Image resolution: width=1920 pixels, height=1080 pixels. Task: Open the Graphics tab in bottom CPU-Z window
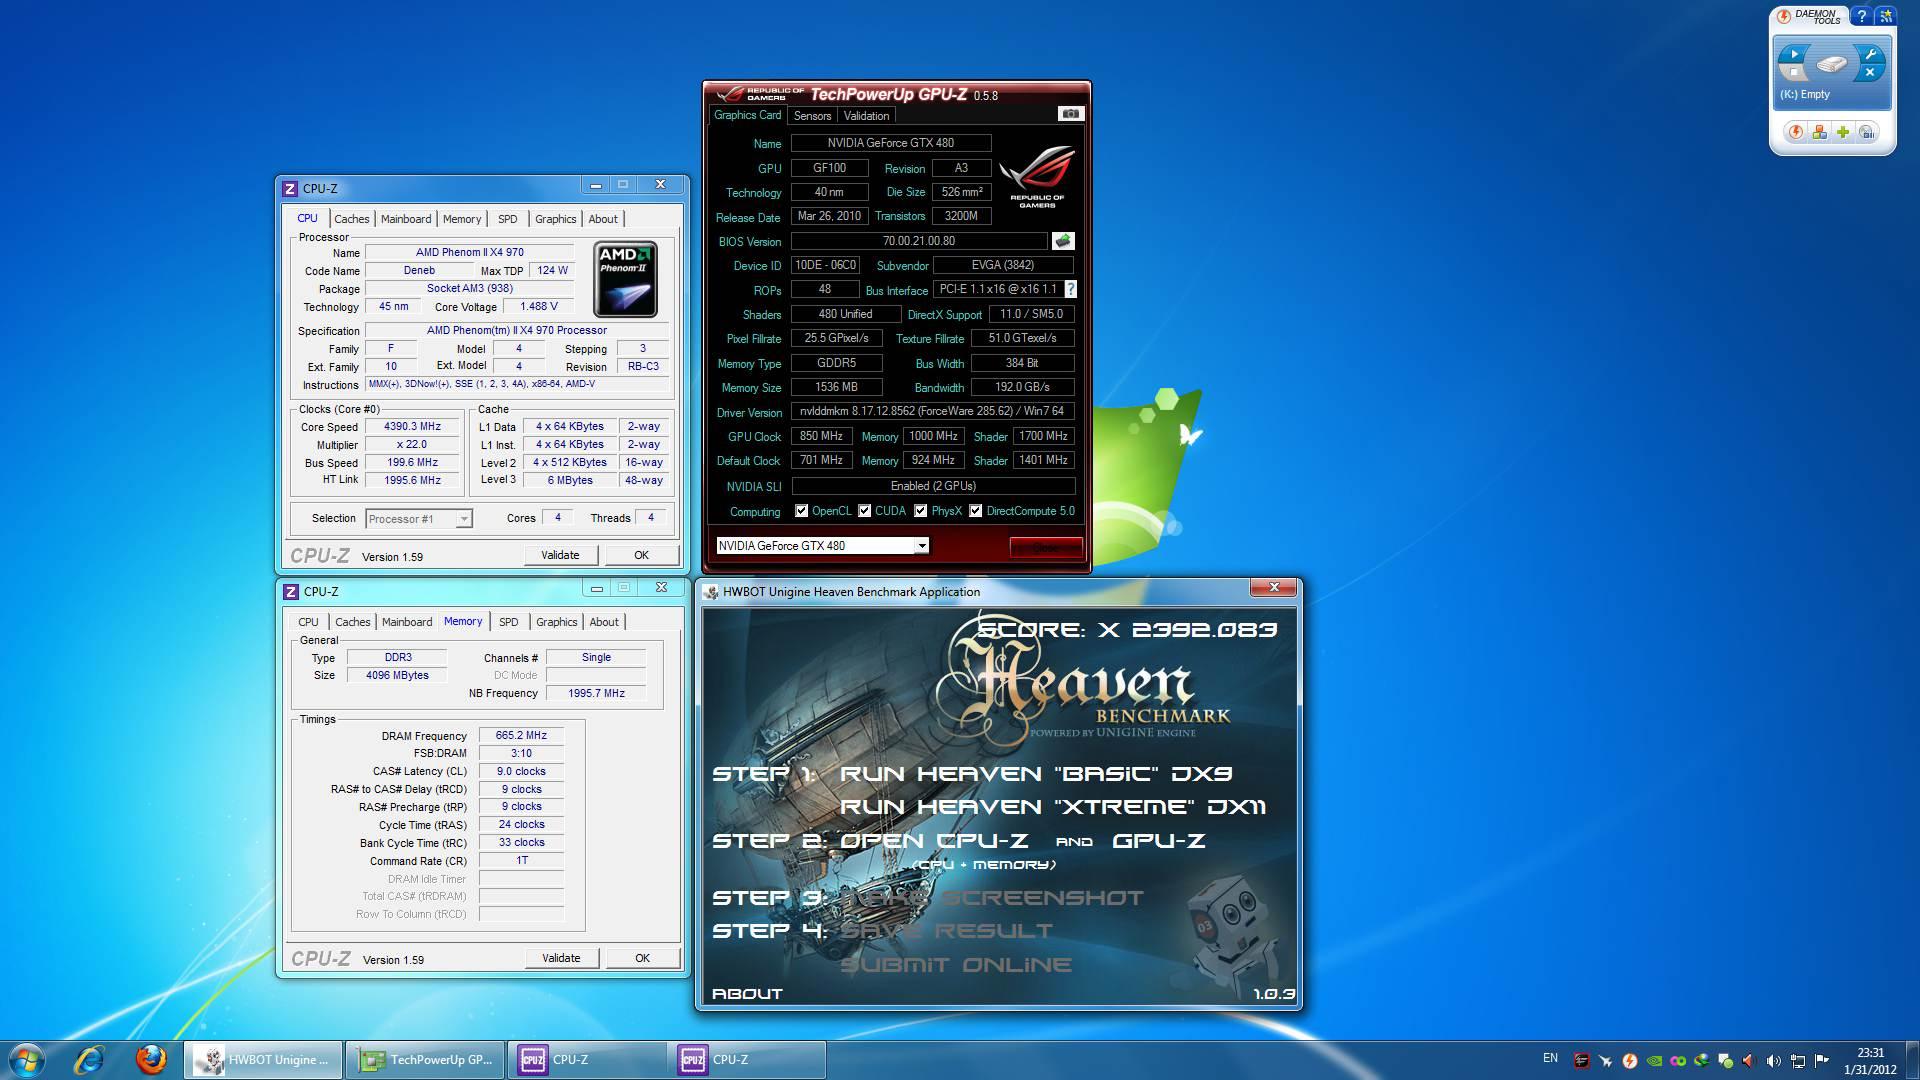(x=557, y=622)
